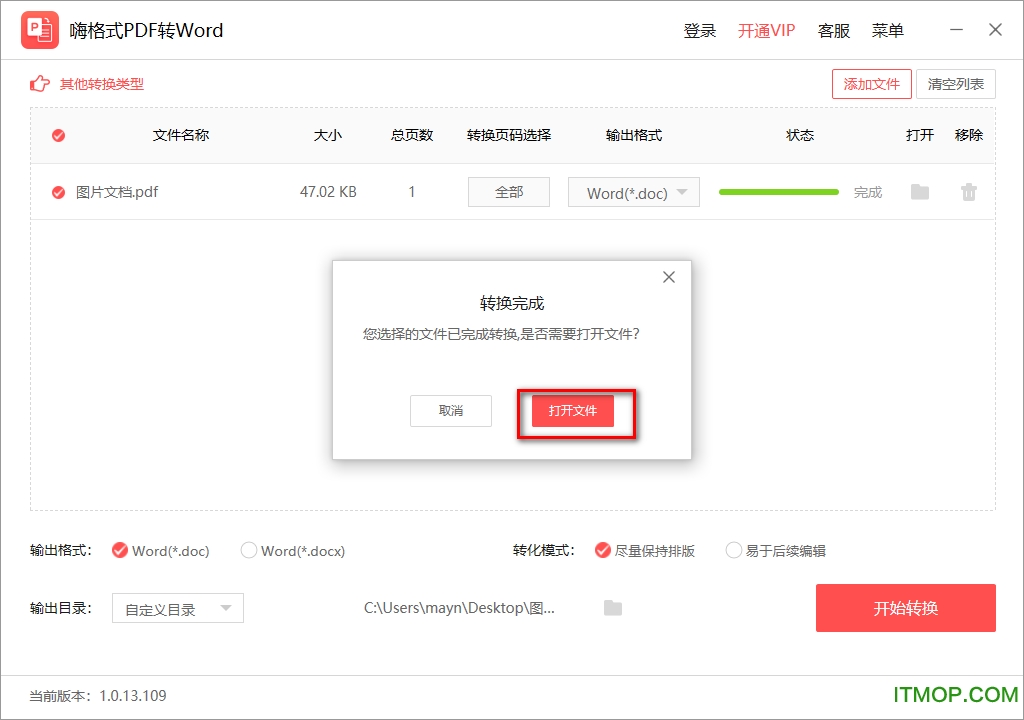Open the 全部 page range selector
Image resolution: width=1024 pixels, height=720 pixels.
click(508, 192)
